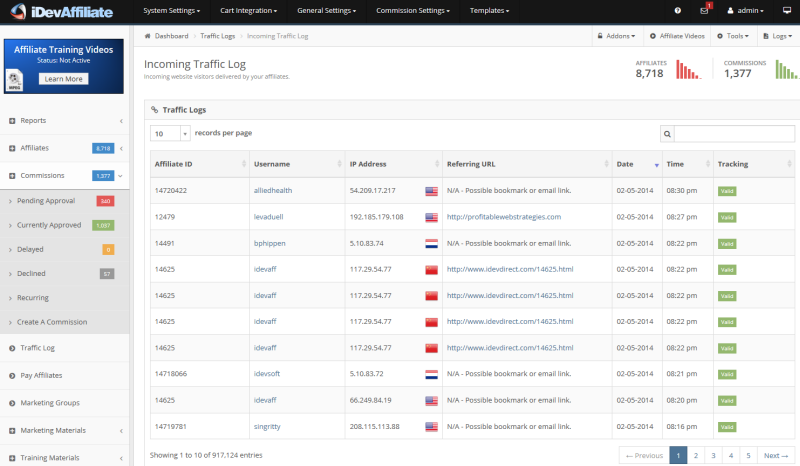Sort table by Date column
The image size is (800, 466).
(x=637, y=164)
